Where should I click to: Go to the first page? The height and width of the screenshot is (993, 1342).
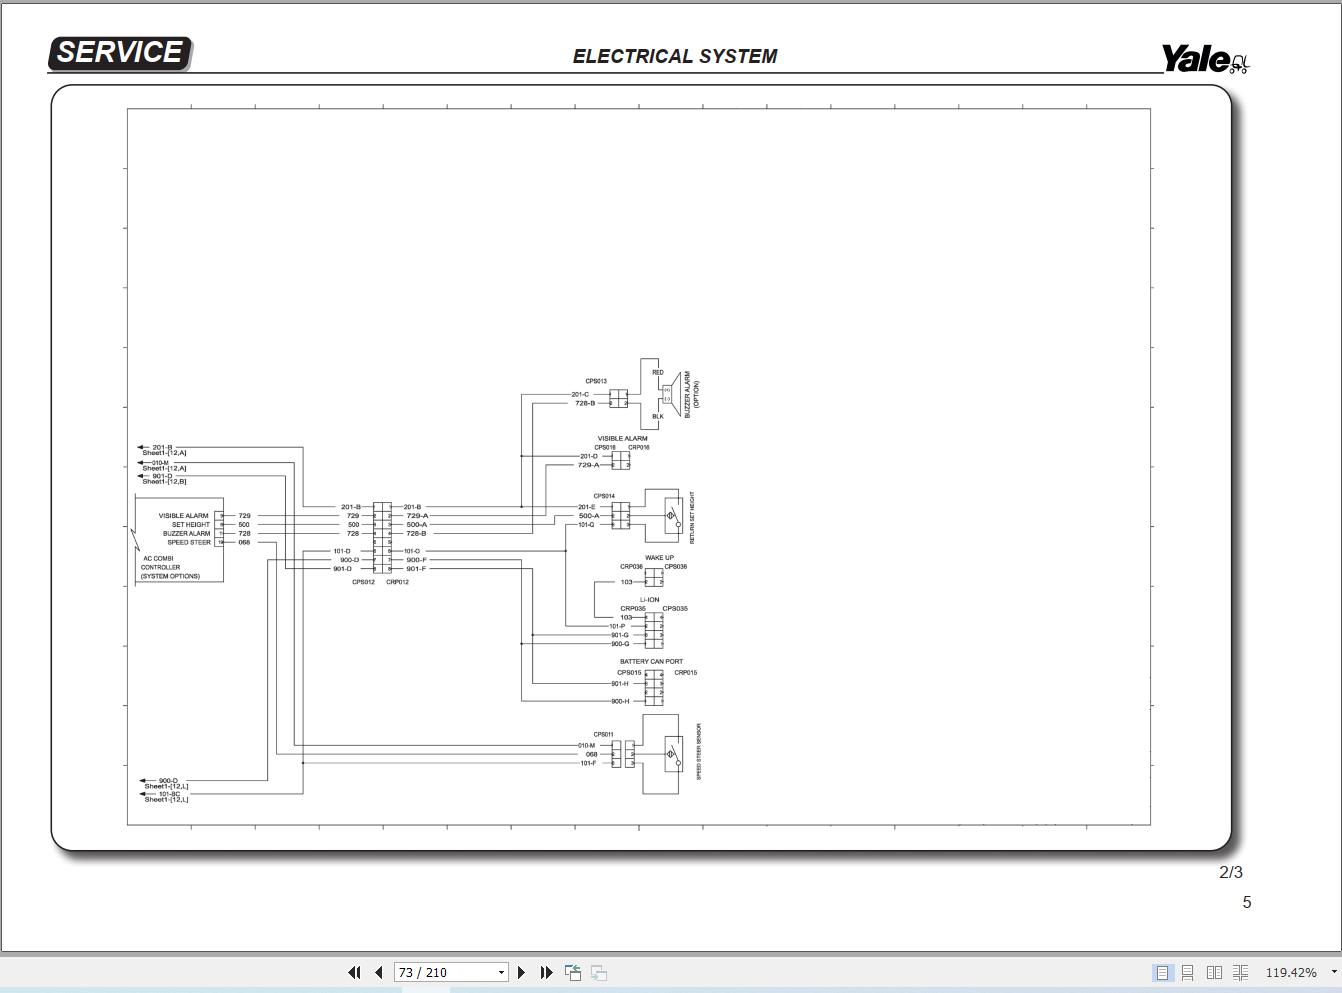pos(354,972)
